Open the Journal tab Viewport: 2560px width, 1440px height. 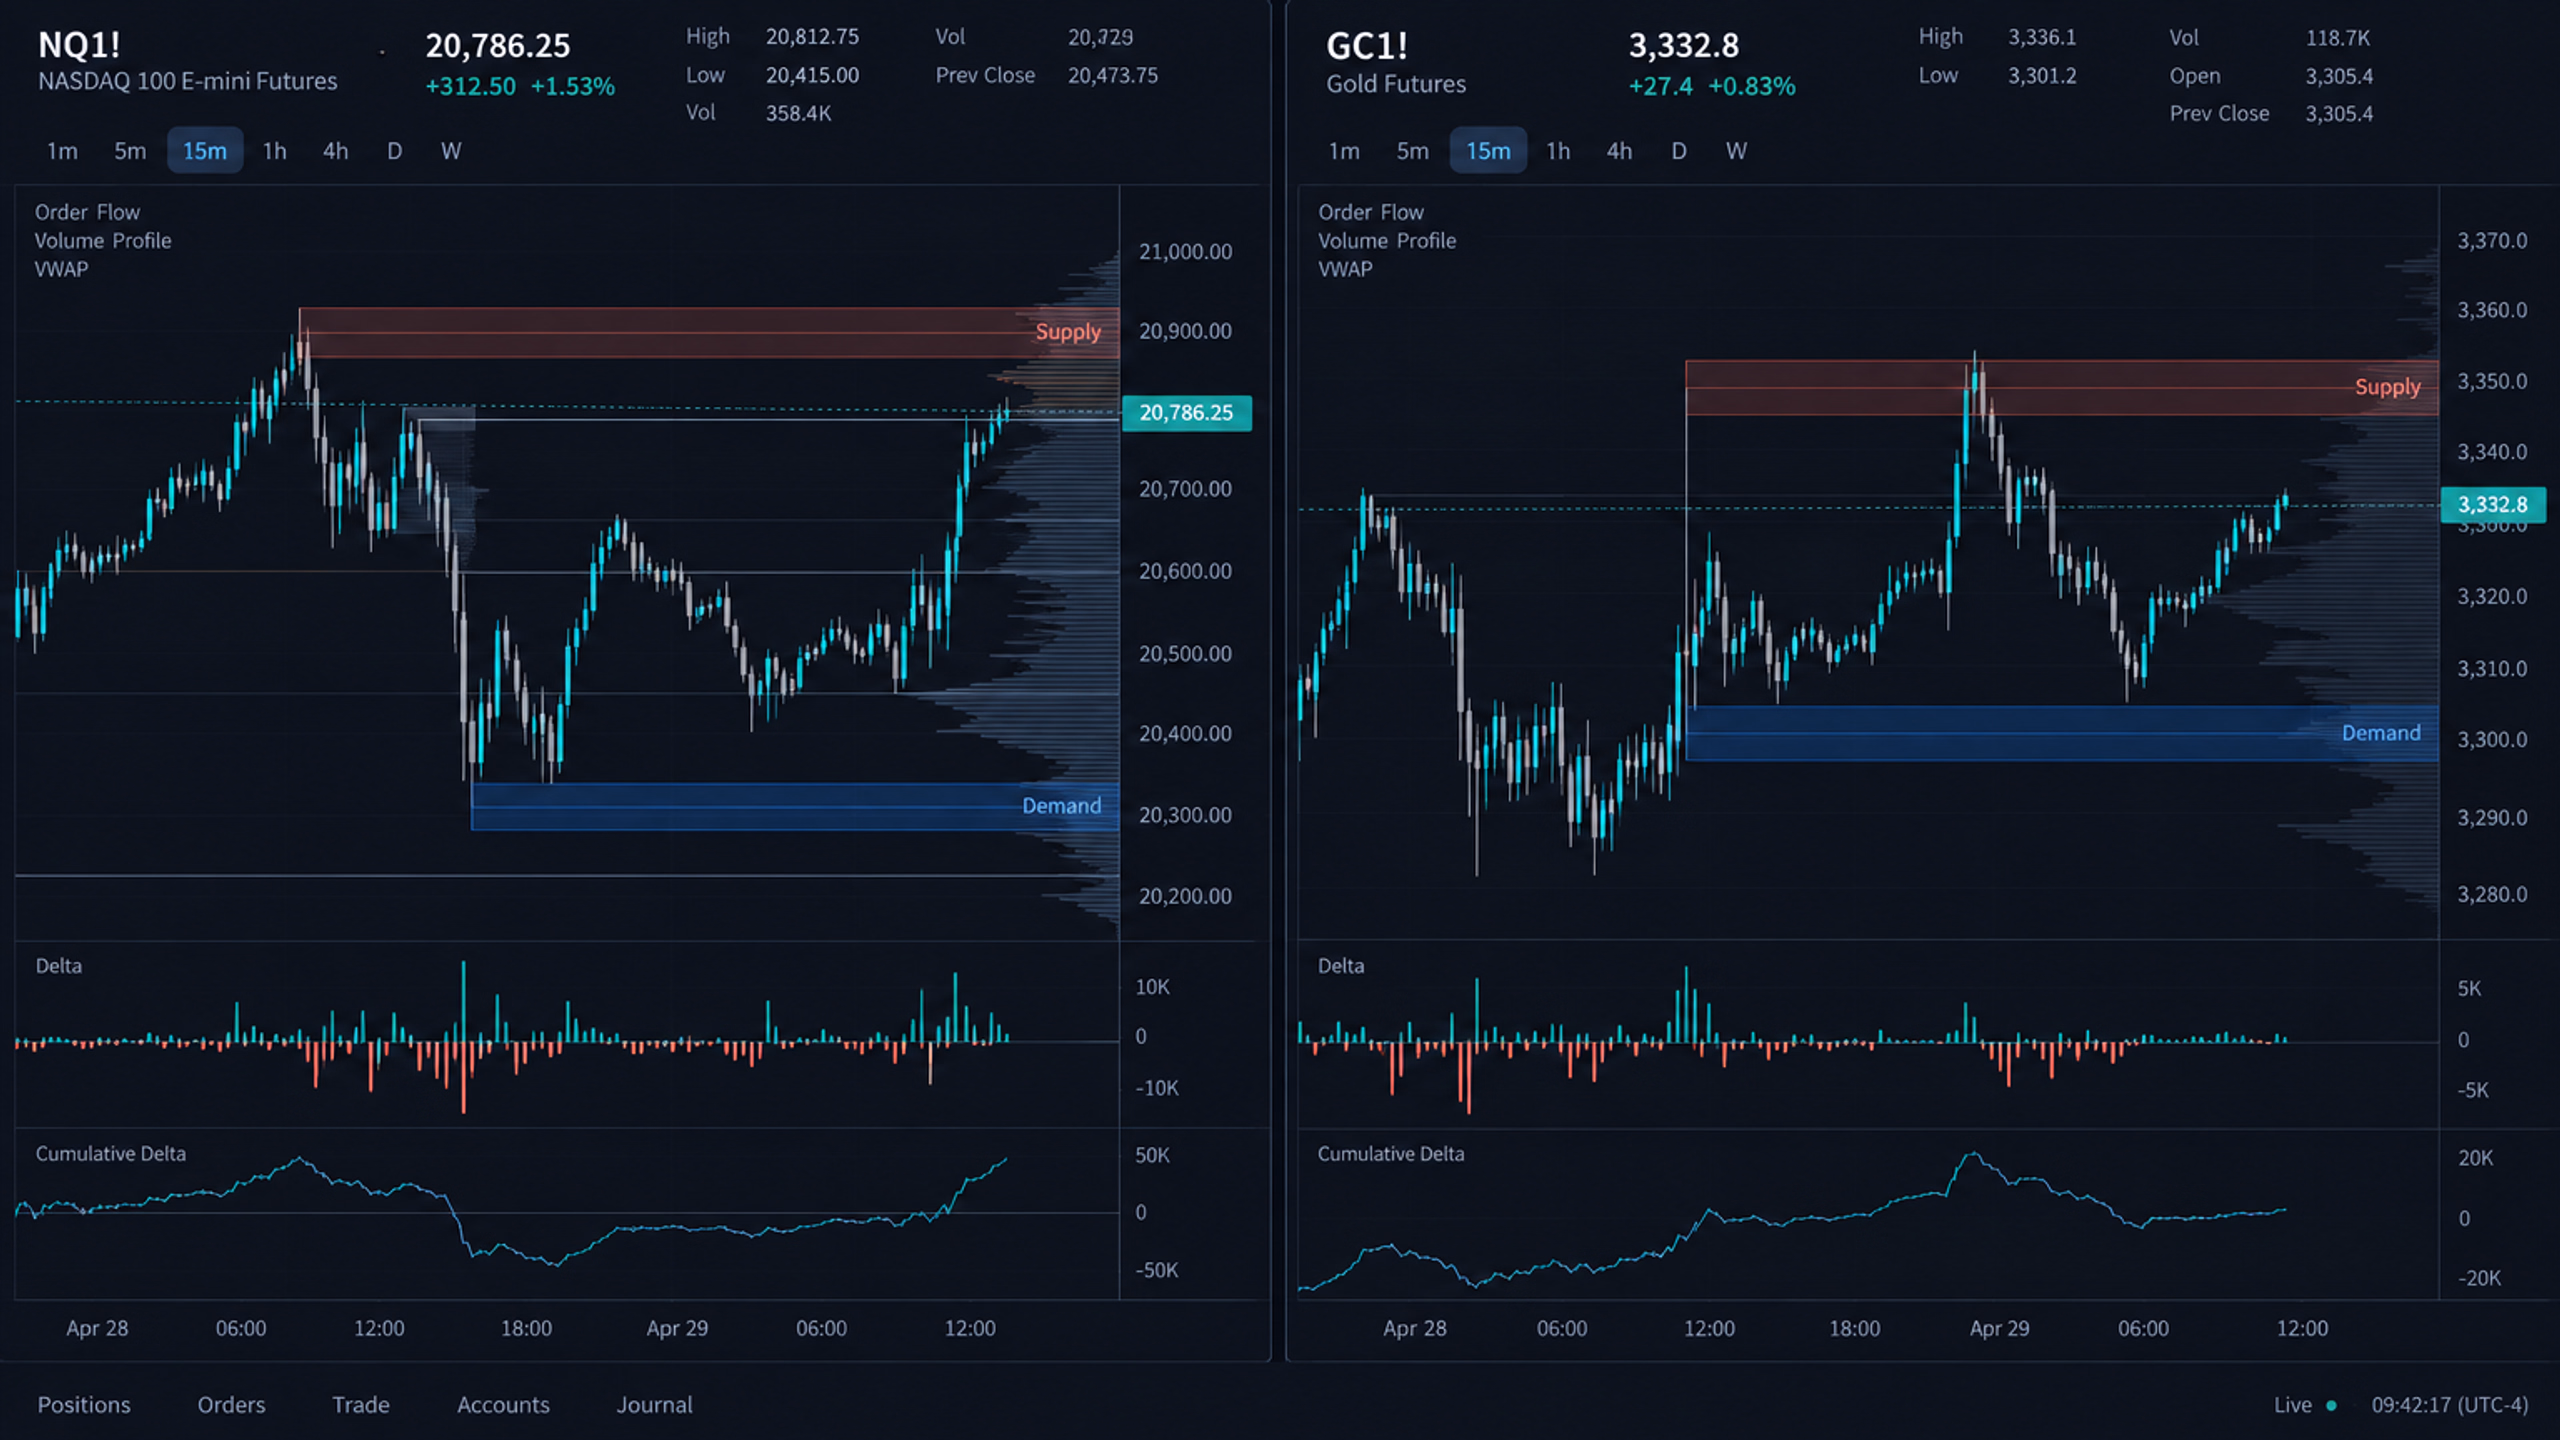pyautogui.click(x=654, y=1405)
